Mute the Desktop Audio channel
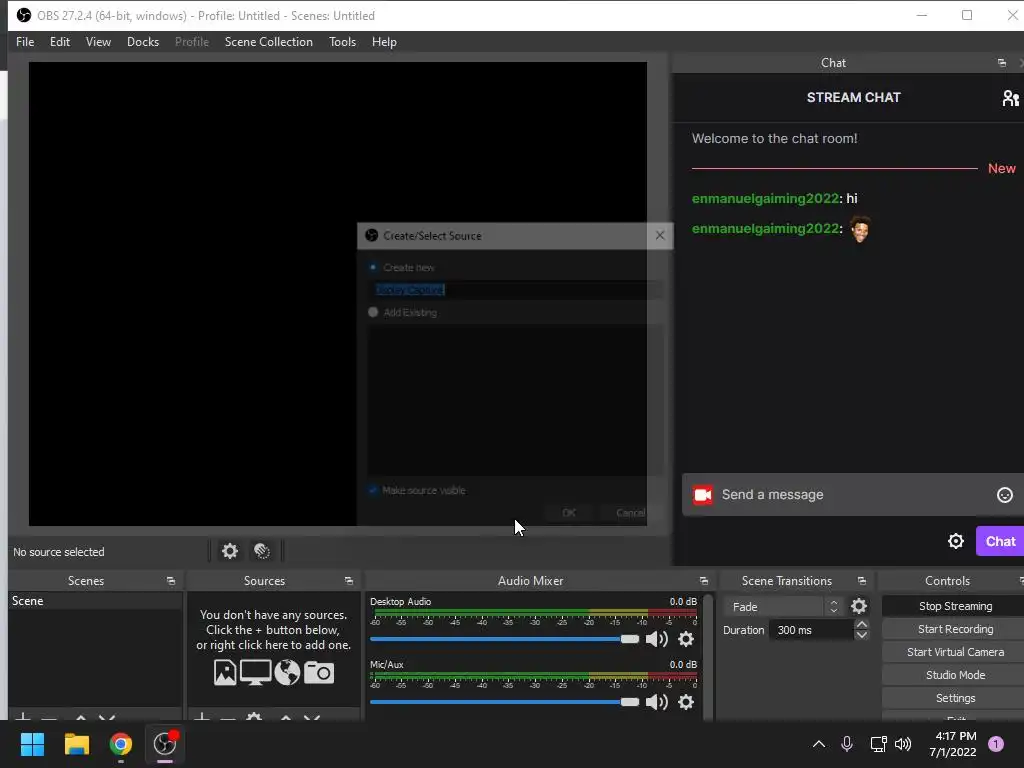The width and height of the screenshot is (1024, 768). 656,639
